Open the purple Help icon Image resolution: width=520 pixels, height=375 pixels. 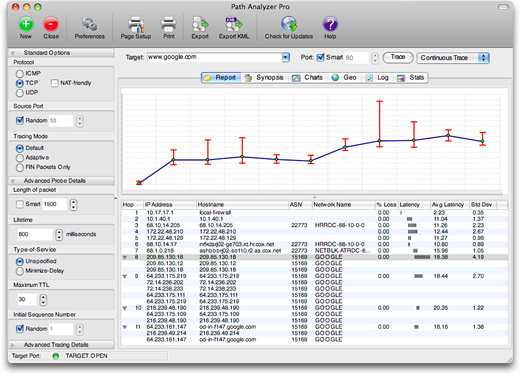[330, 24]
